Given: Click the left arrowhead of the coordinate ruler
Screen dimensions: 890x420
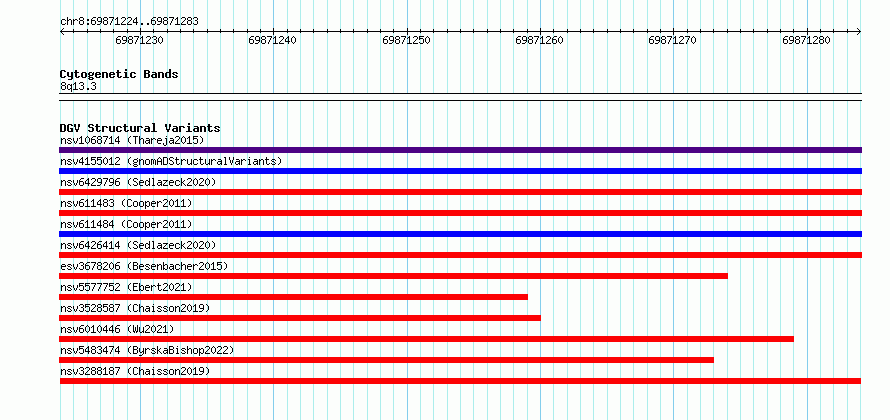Looking at the screenshot, I should pos(62,32).
